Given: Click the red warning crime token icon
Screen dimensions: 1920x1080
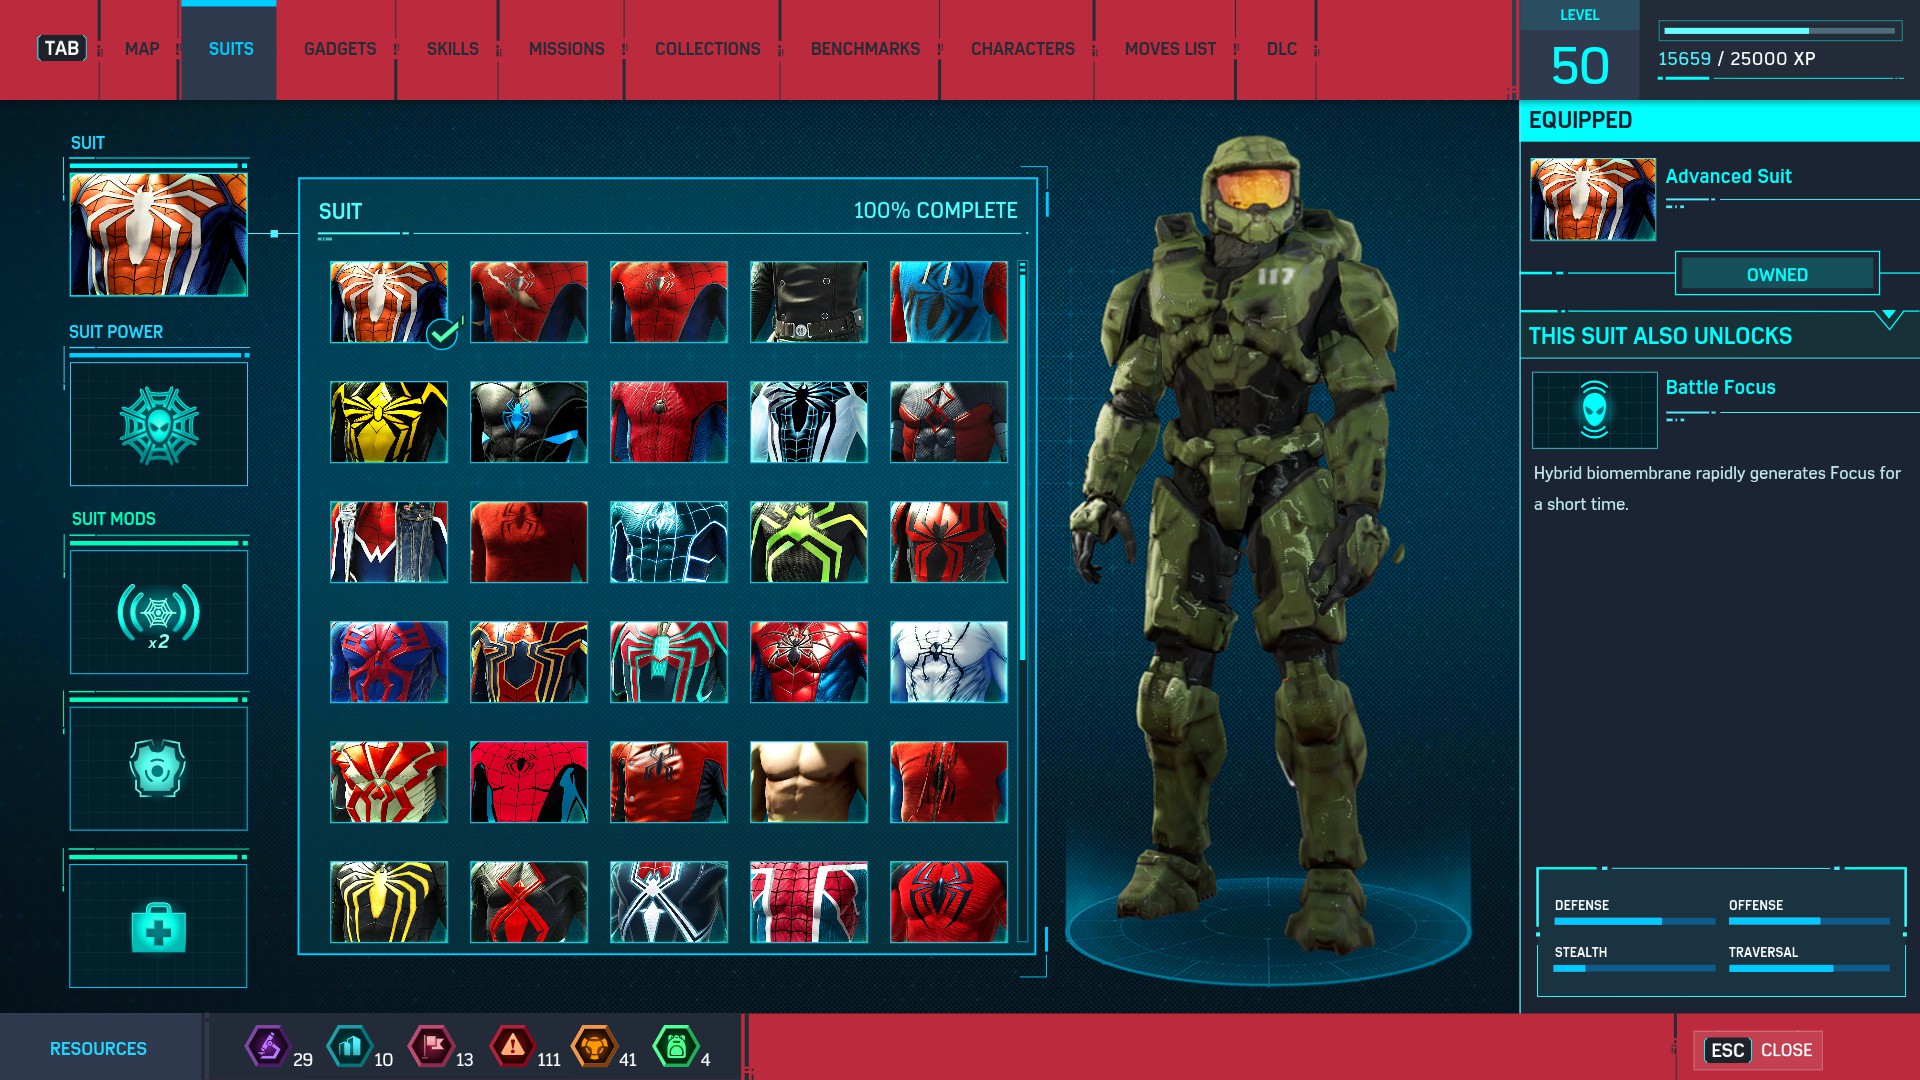Looking at the screenshot, I should tap(513, 1047).
